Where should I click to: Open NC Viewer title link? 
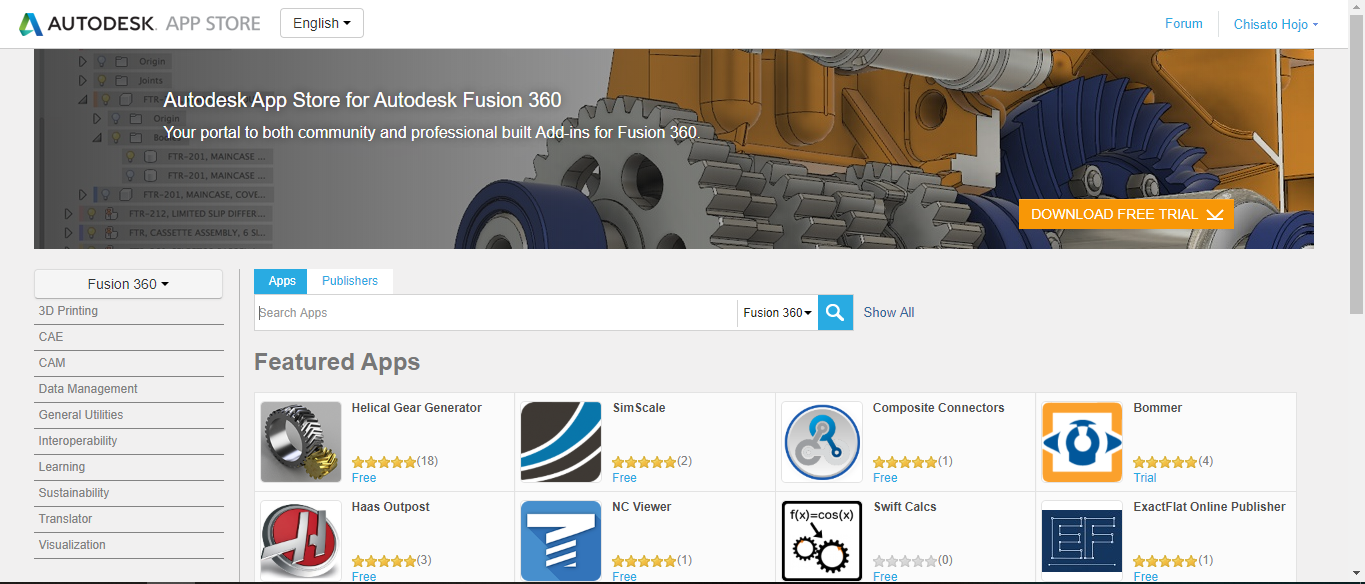[642, 507]
